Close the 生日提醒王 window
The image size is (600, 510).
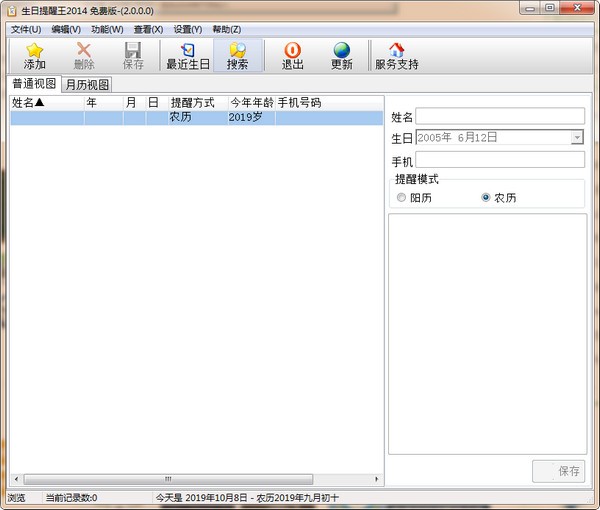tap(577, 8)
